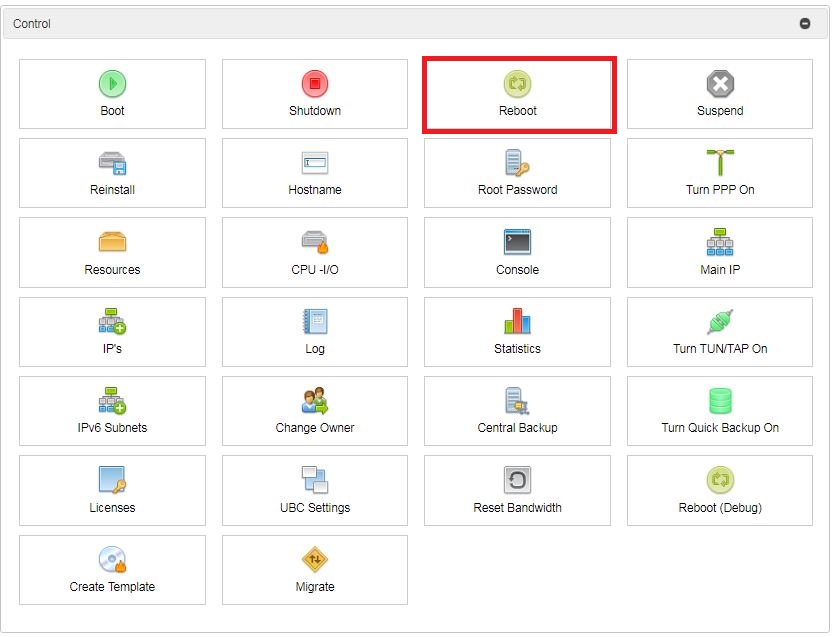Click the Create Template label
834x637 pixels.
pyautogui.click(x=112, y=586)
